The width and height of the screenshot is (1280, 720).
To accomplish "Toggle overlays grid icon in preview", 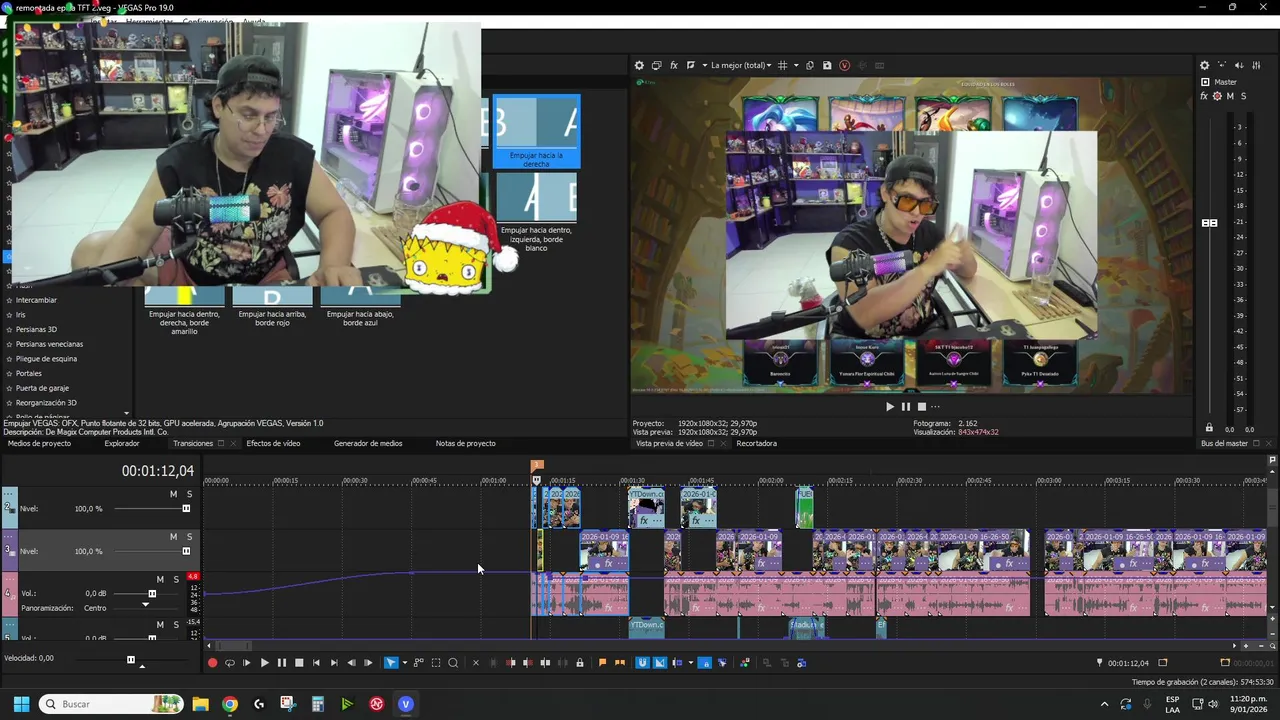I will [782, 65].
